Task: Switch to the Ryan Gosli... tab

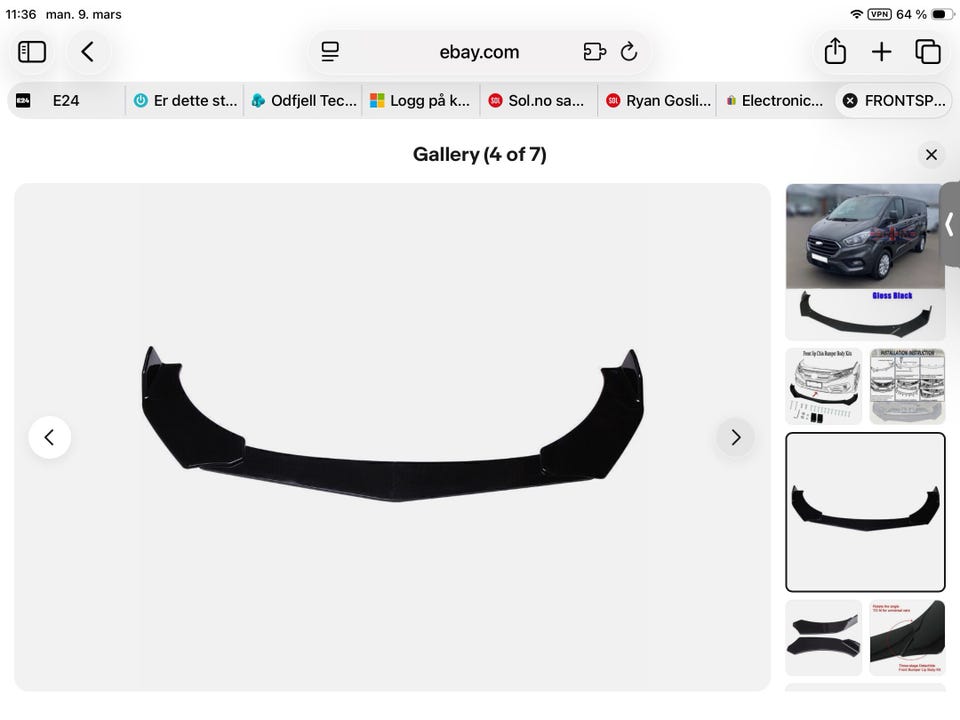Action: (x=659, y=100)
